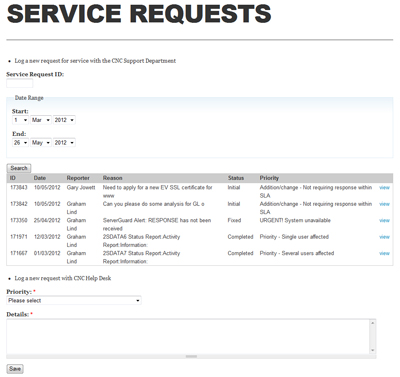This screenshot has height=377, width=400.
Task: Focus the Service Request ID field
Action: click(20, 83)
